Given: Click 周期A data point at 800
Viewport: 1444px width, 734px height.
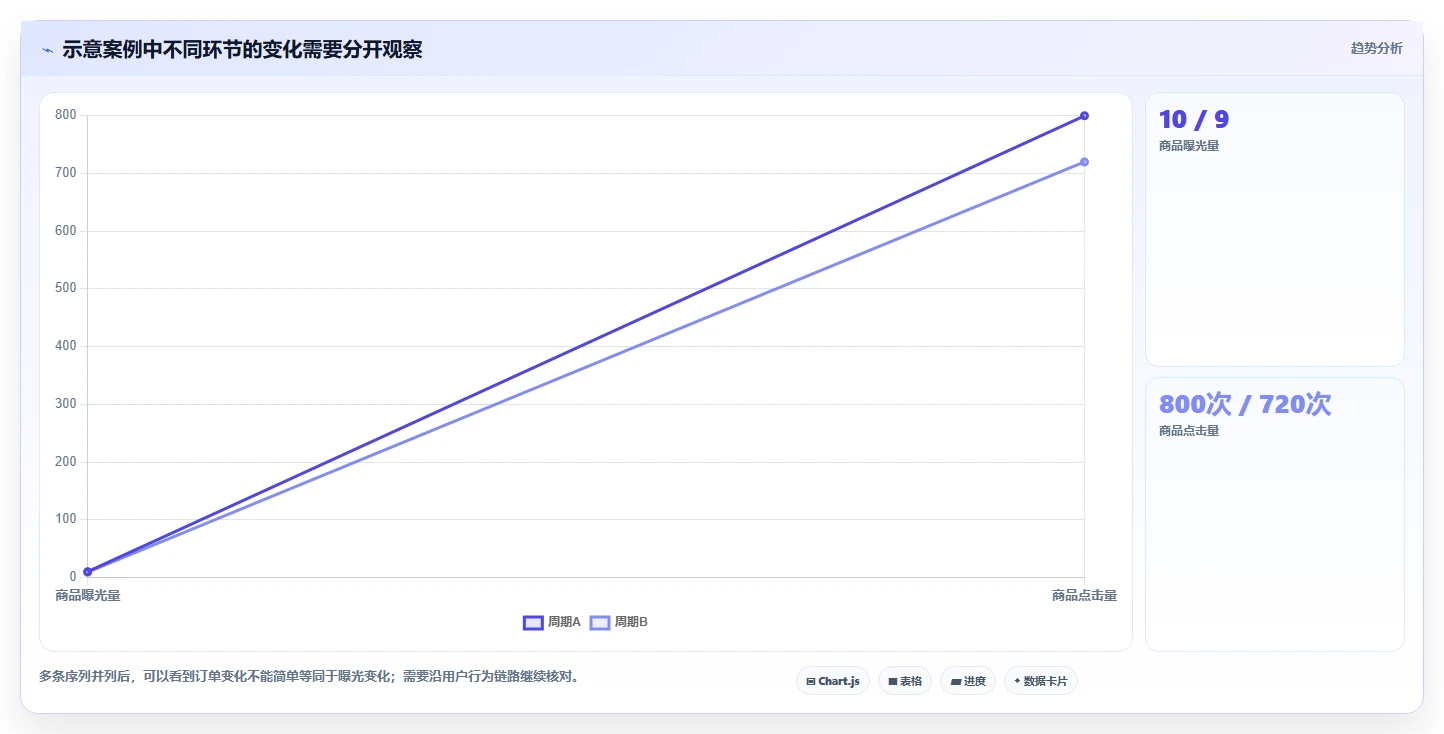Looking at the screenshot, I should pyautogui.click(x=1084, y=116).
